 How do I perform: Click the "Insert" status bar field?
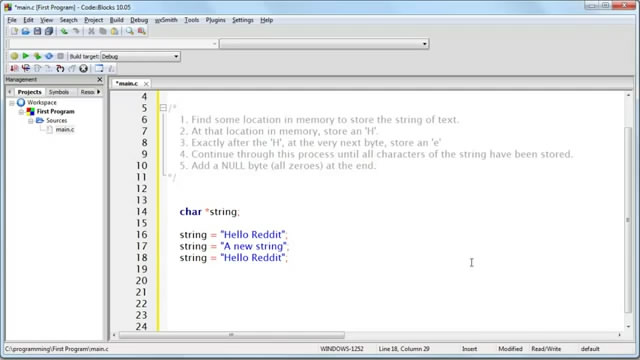pyautogui.click(x=469, y=349)
